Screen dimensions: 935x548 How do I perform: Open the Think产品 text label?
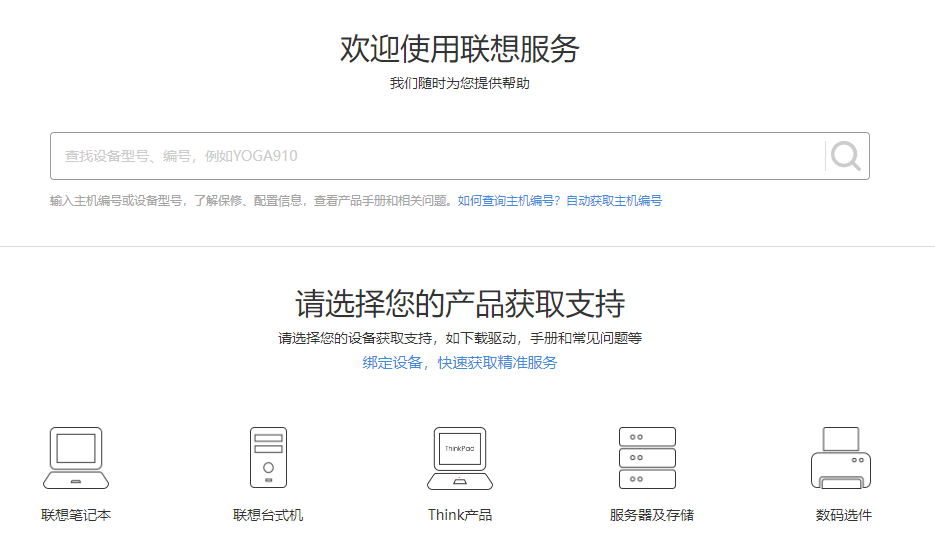(460, 516)
